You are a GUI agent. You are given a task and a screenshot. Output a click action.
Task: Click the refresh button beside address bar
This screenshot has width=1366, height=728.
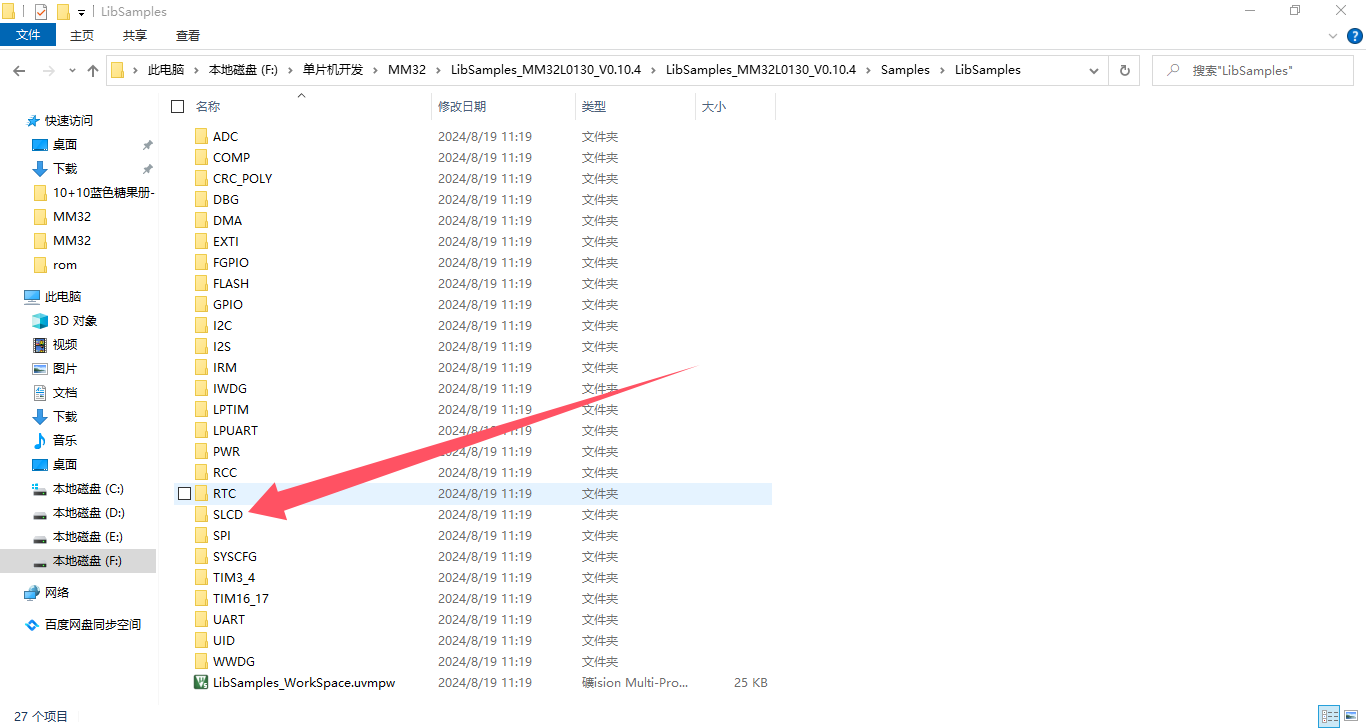pos(1125,71)
